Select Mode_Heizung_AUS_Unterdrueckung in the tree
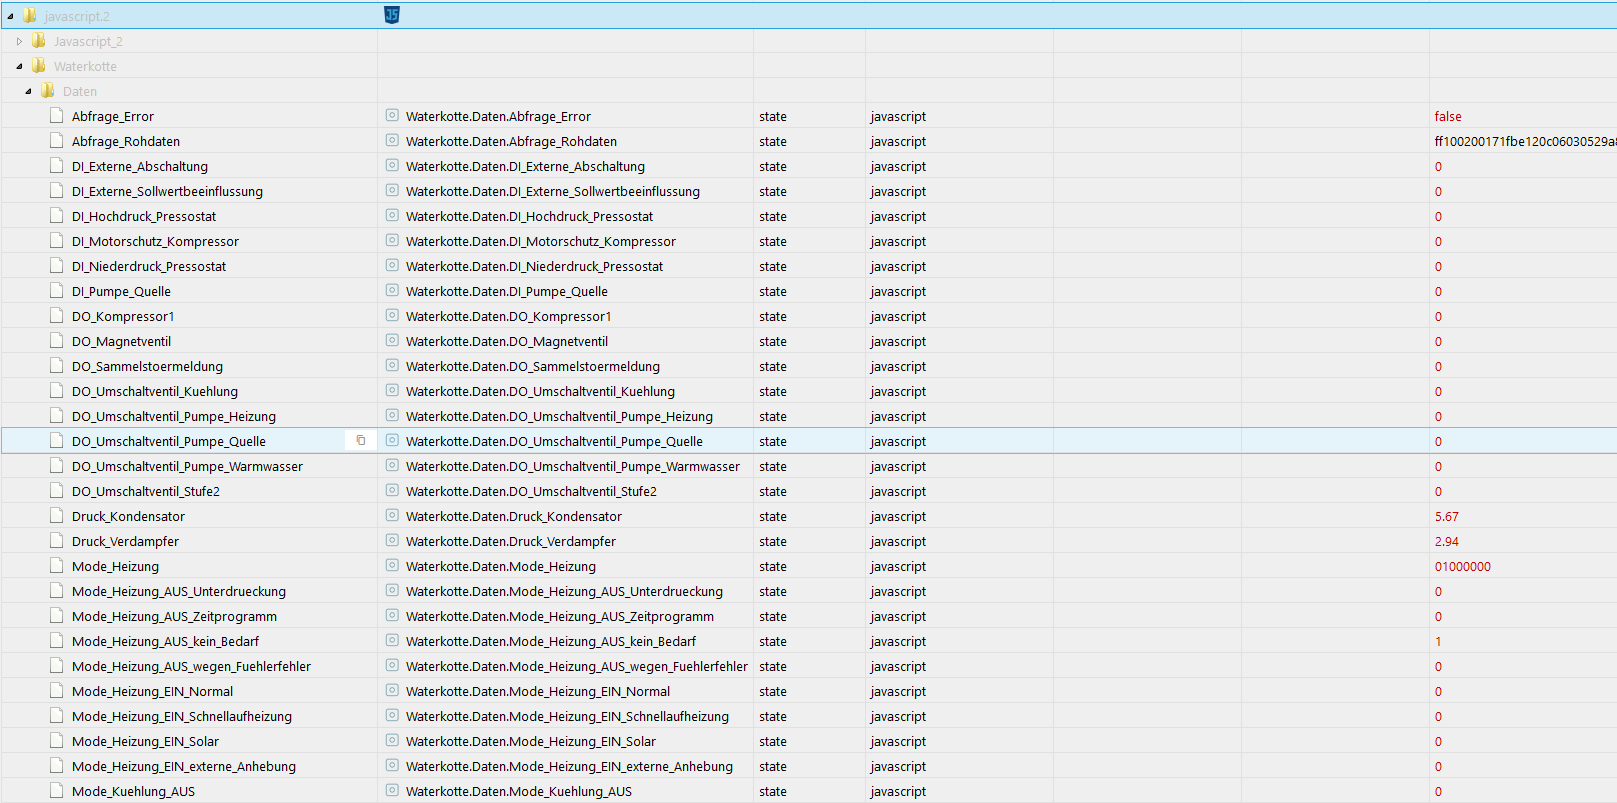This screenshot has width=1617, height=803. pos(179,591)
